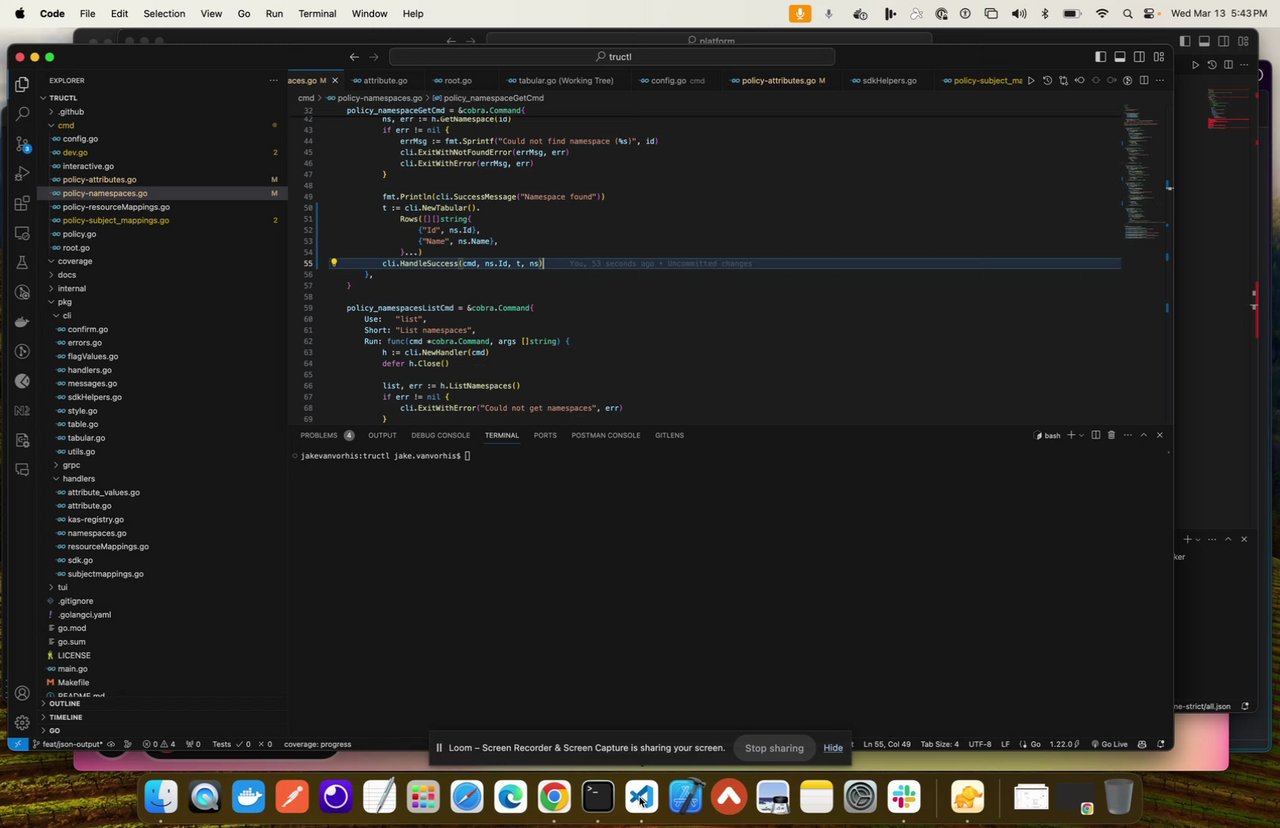This screenshot has height=828, width=1280.
Task: Open the Source Control view
Action: (22, 144)
